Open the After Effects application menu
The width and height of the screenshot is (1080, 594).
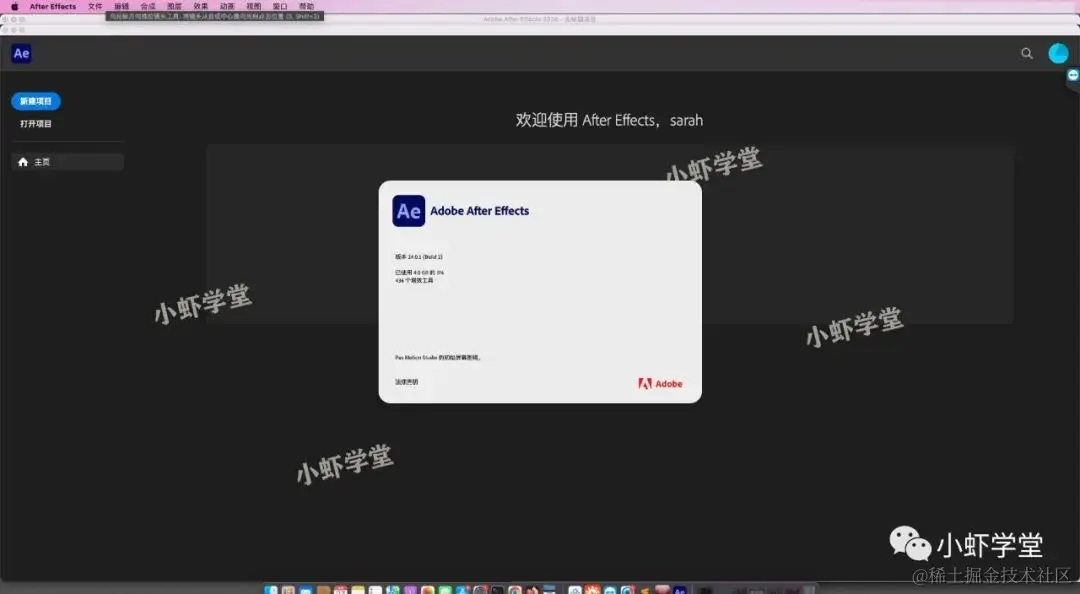click(x=53, y=6)
